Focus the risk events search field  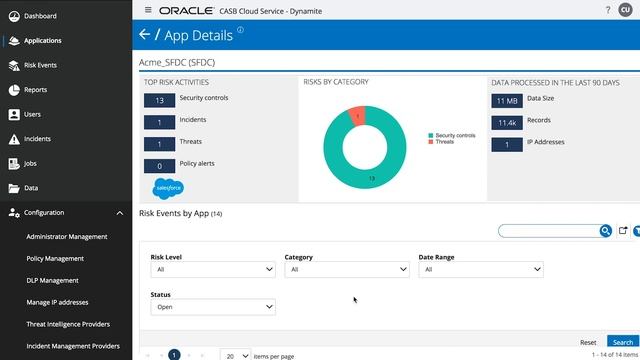pyautogui.click(x=549, y=231)
